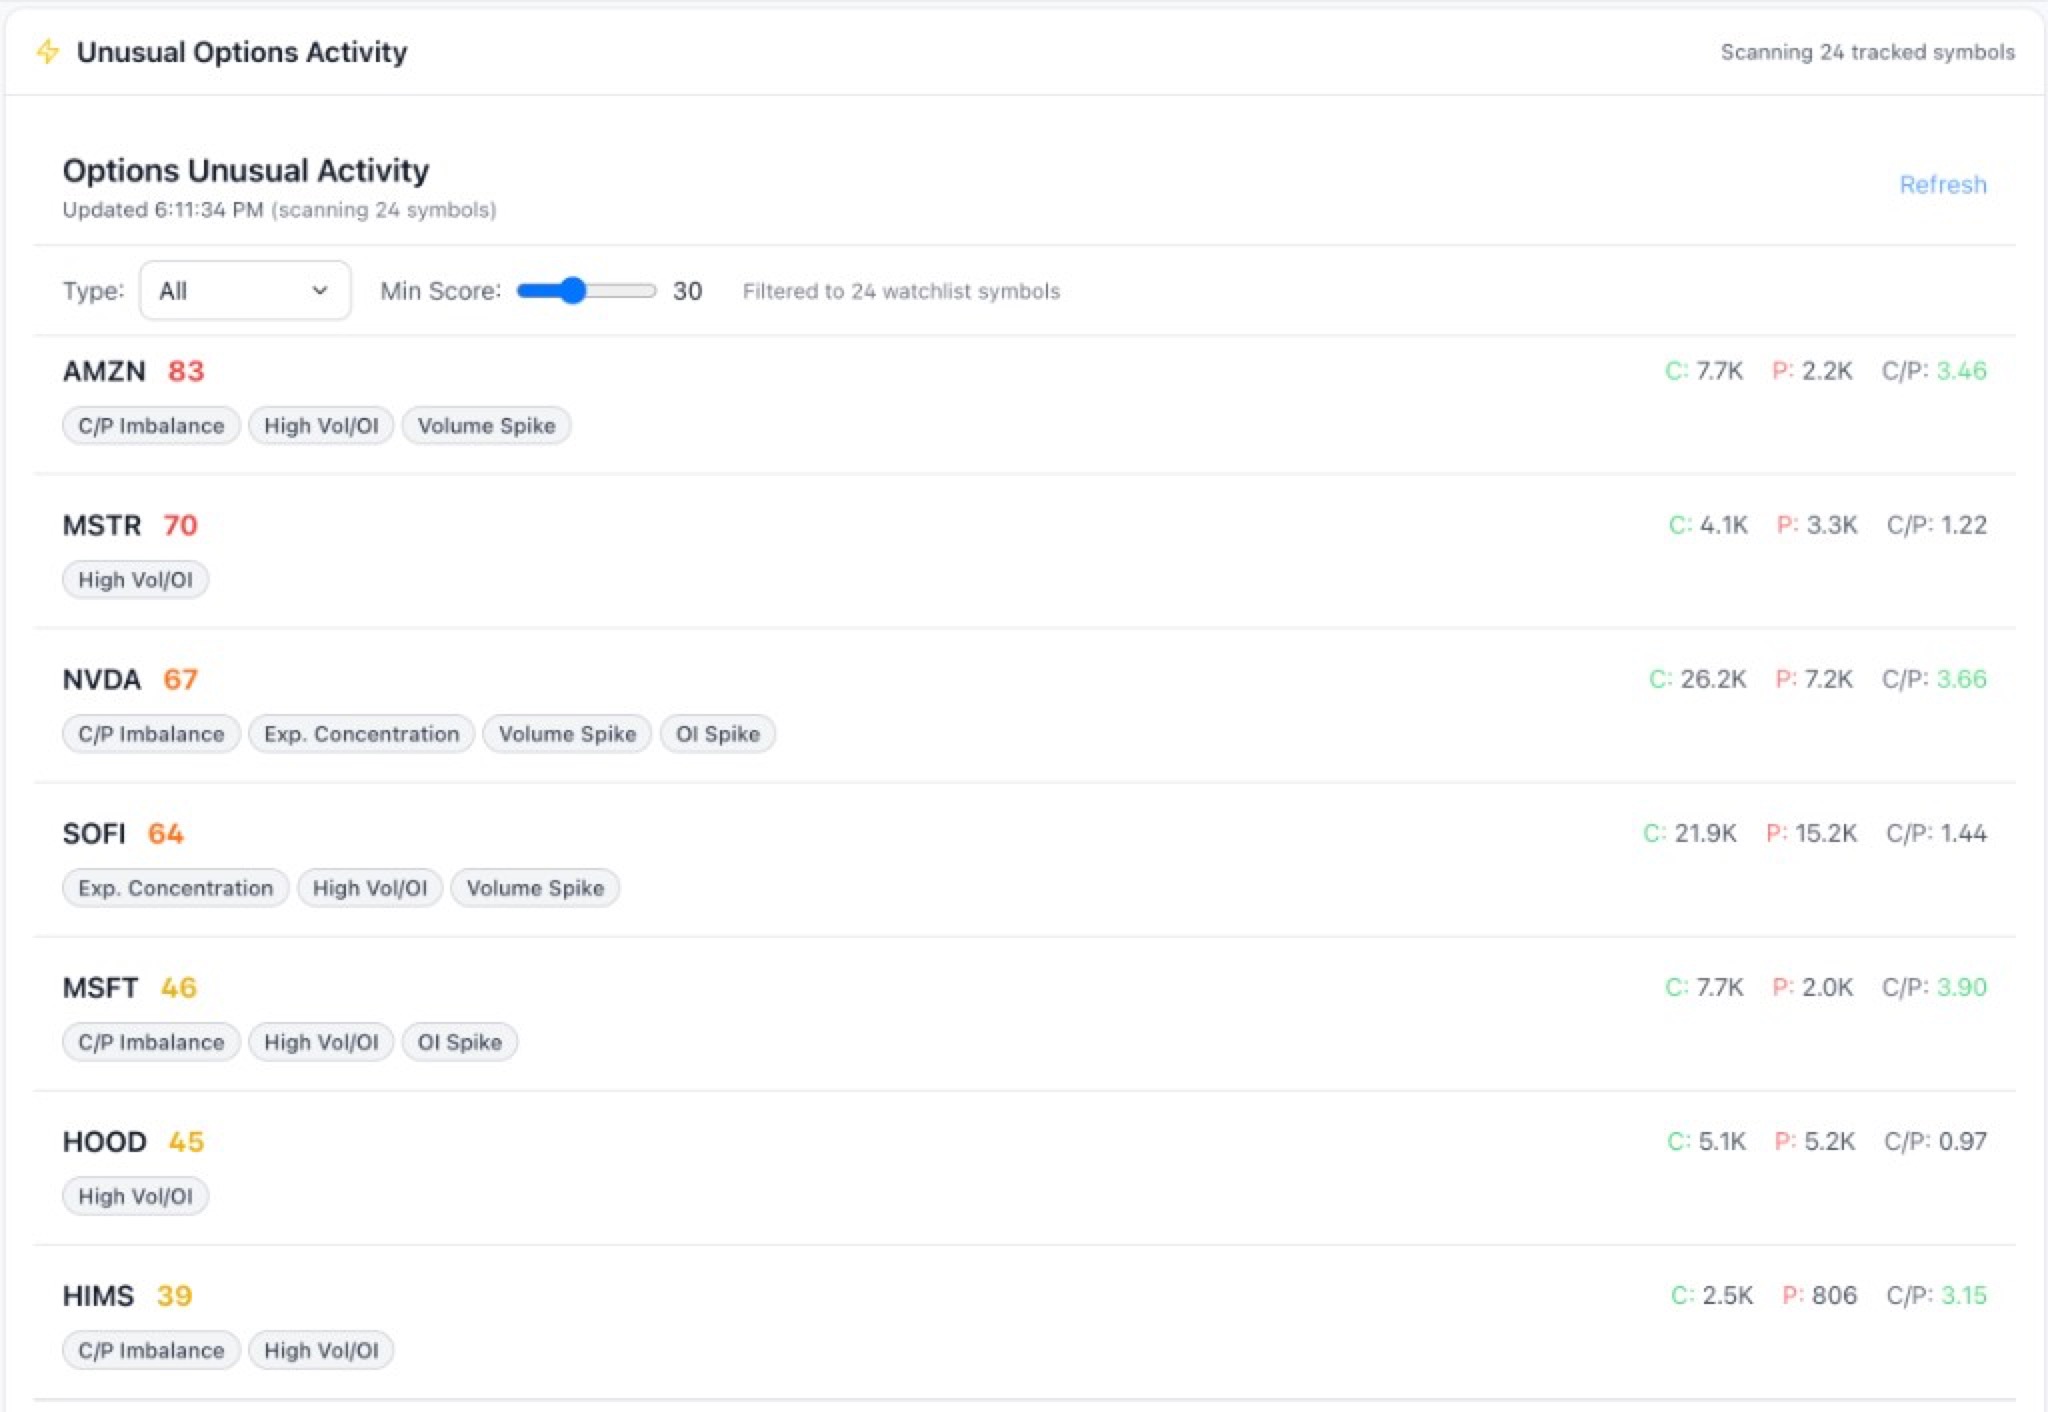This screenshot has width=2048, height=1412.
Task: Click SOFI call volume C: 21.9K
Action: tap(1690, 833)
